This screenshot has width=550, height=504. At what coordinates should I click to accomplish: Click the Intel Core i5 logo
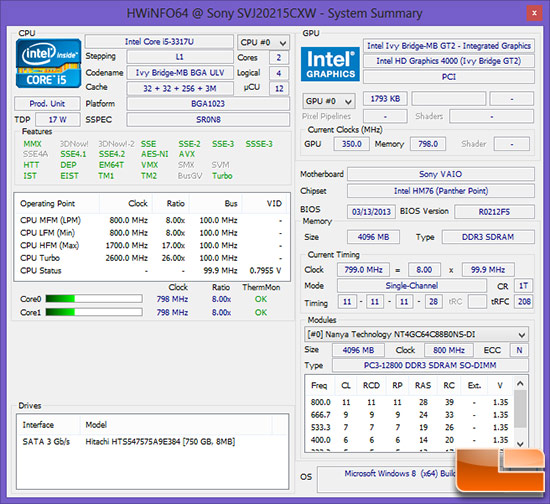[48, 63]
